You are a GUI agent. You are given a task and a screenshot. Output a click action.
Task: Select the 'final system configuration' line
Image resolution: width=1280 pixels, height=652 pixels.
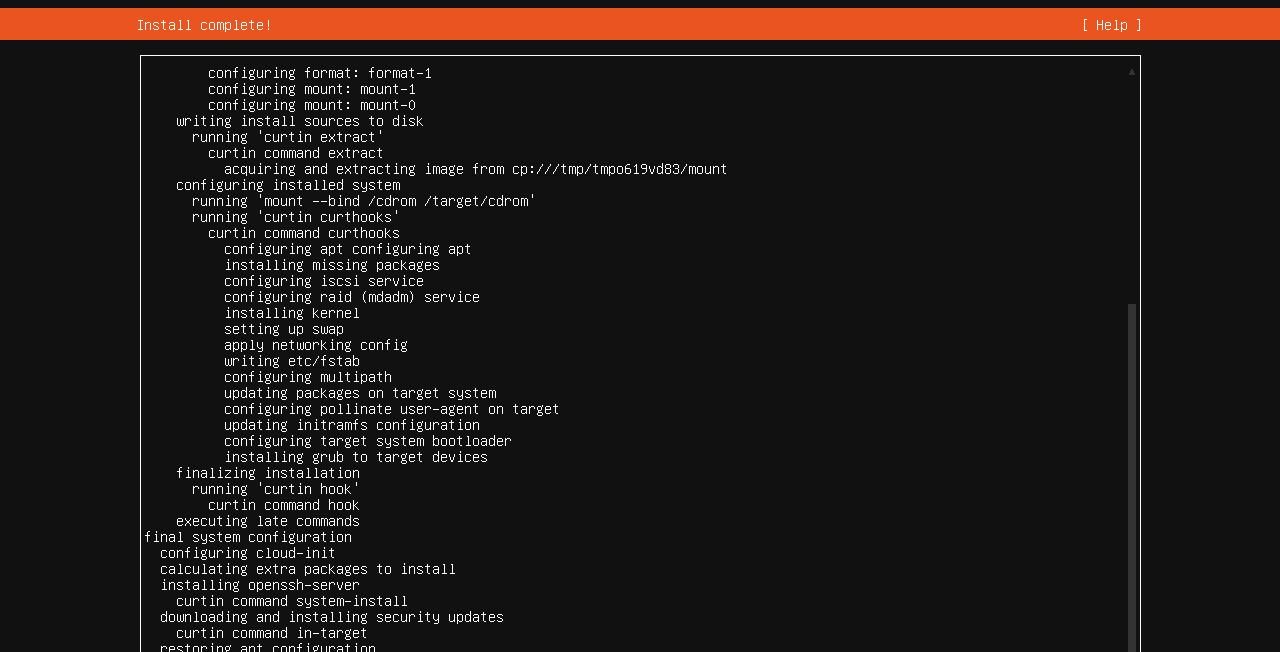[248, 537]
